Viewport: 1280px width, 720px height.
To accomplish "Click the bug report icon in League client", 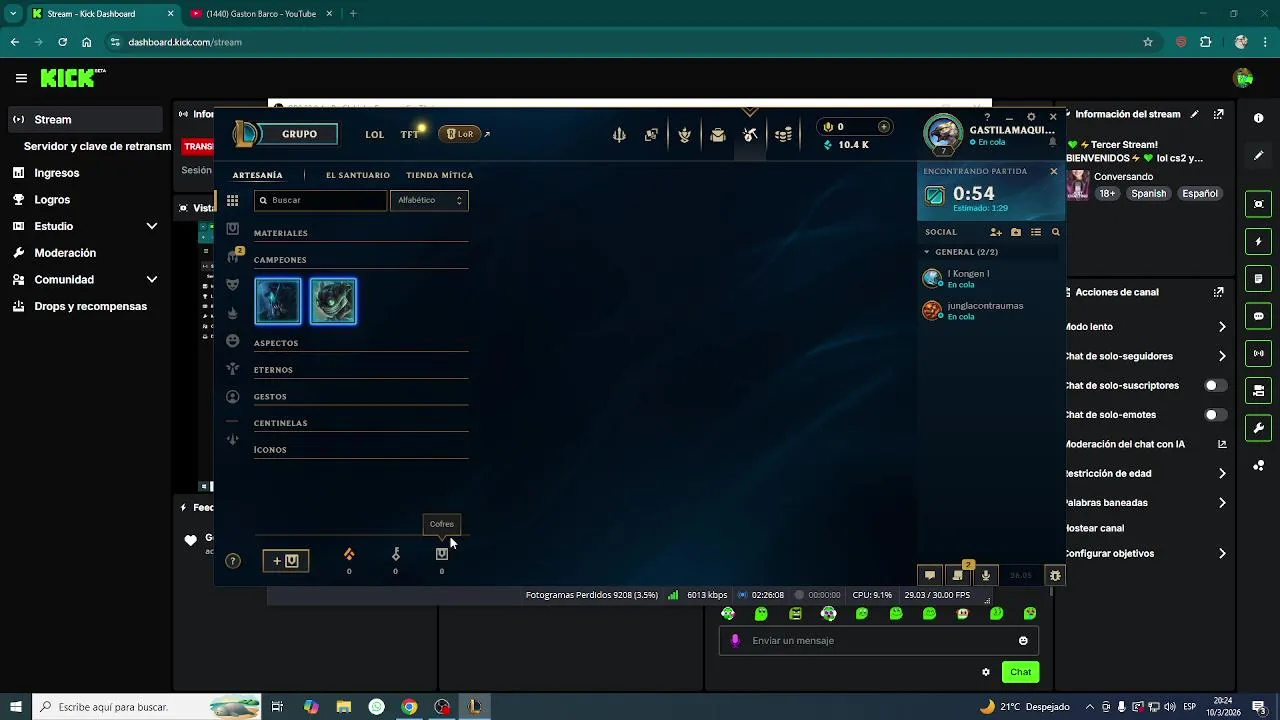I will coord(1055,575).
